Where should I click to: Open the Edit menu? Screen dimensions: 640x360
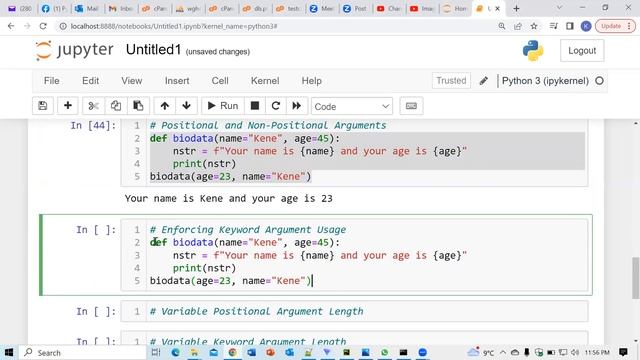[x=90, y=81]
